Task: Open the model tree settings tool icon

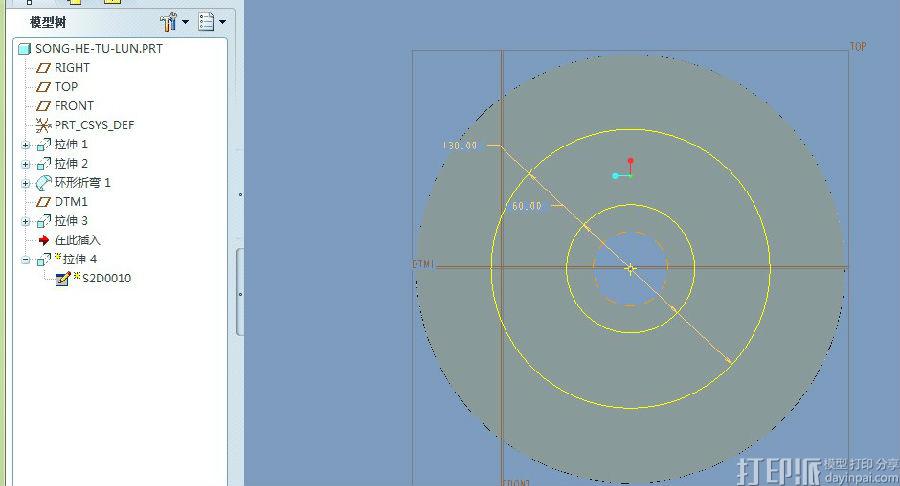Action: pos(168,21)
